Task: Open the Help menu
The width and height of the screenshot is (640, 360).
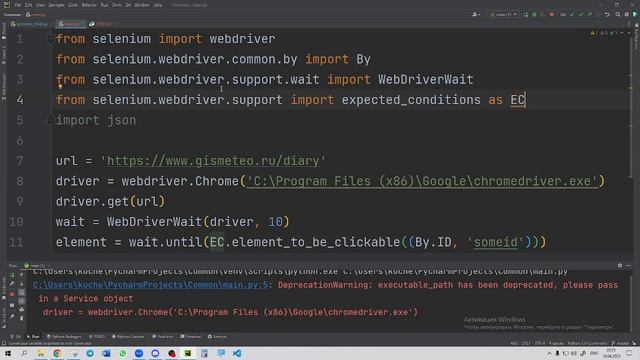Action: (x=158, y=5)
